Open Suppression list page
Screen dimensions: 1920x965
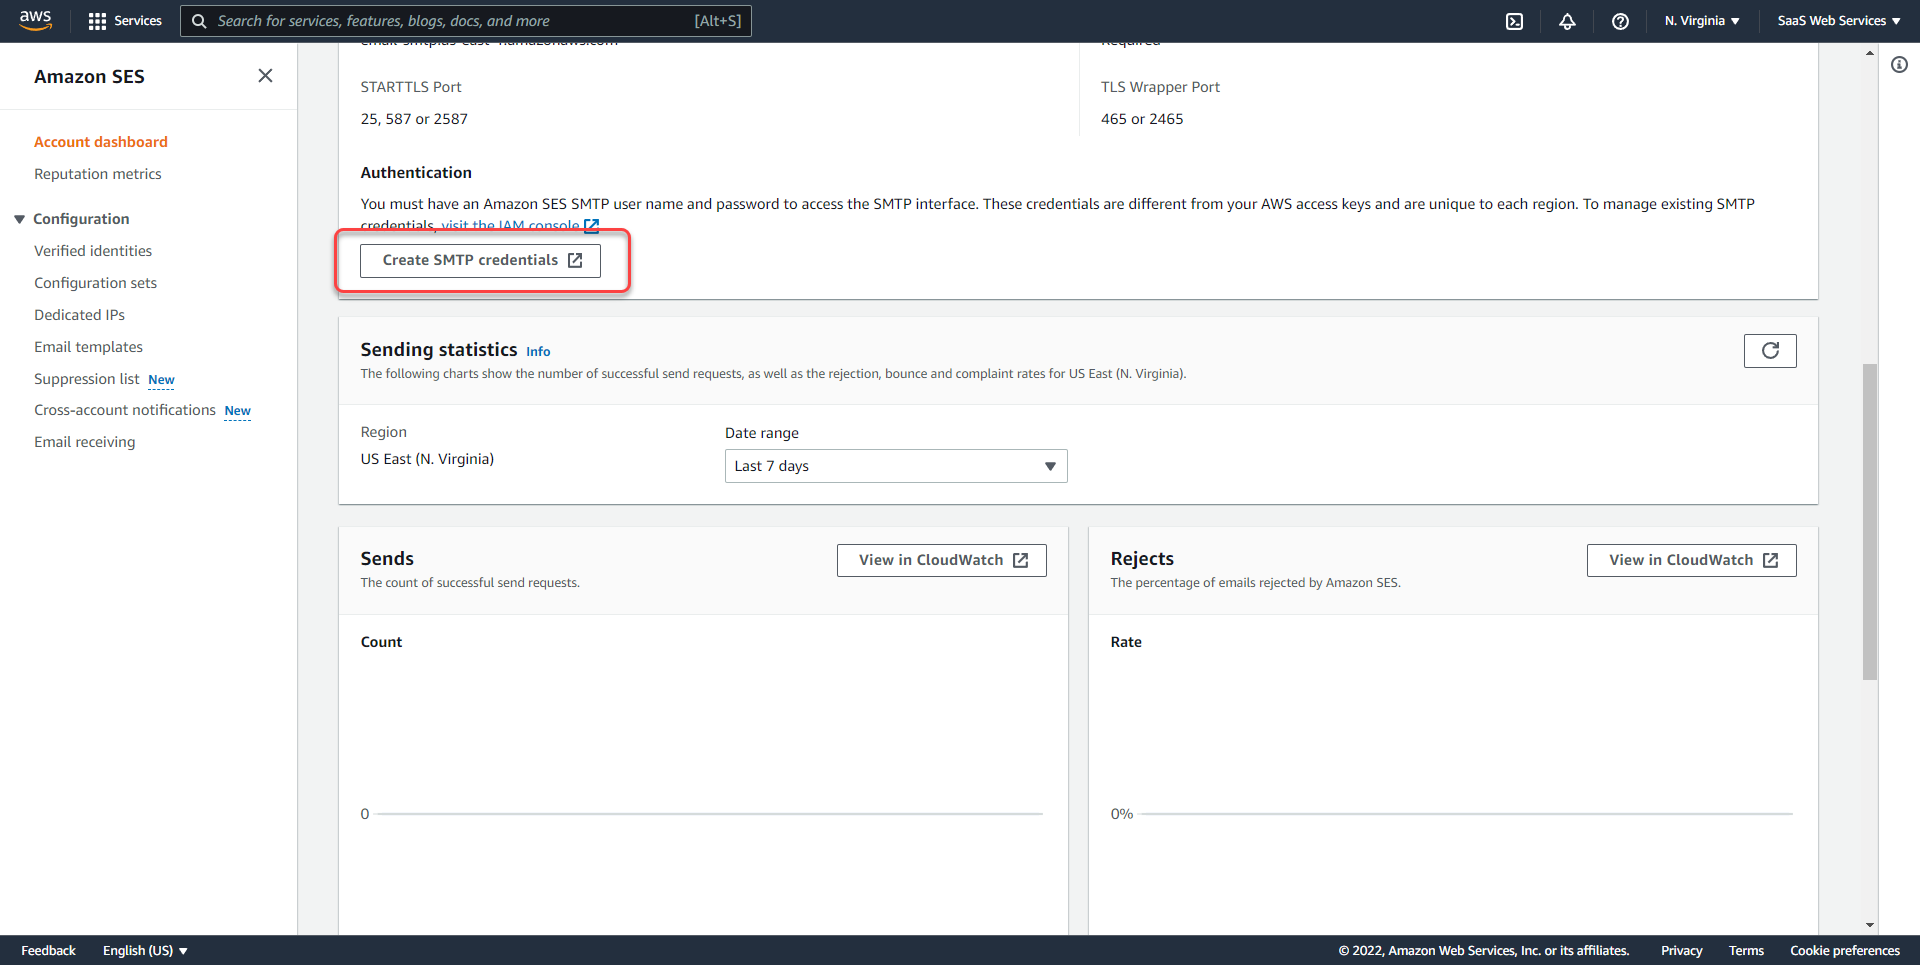point(87,379)
